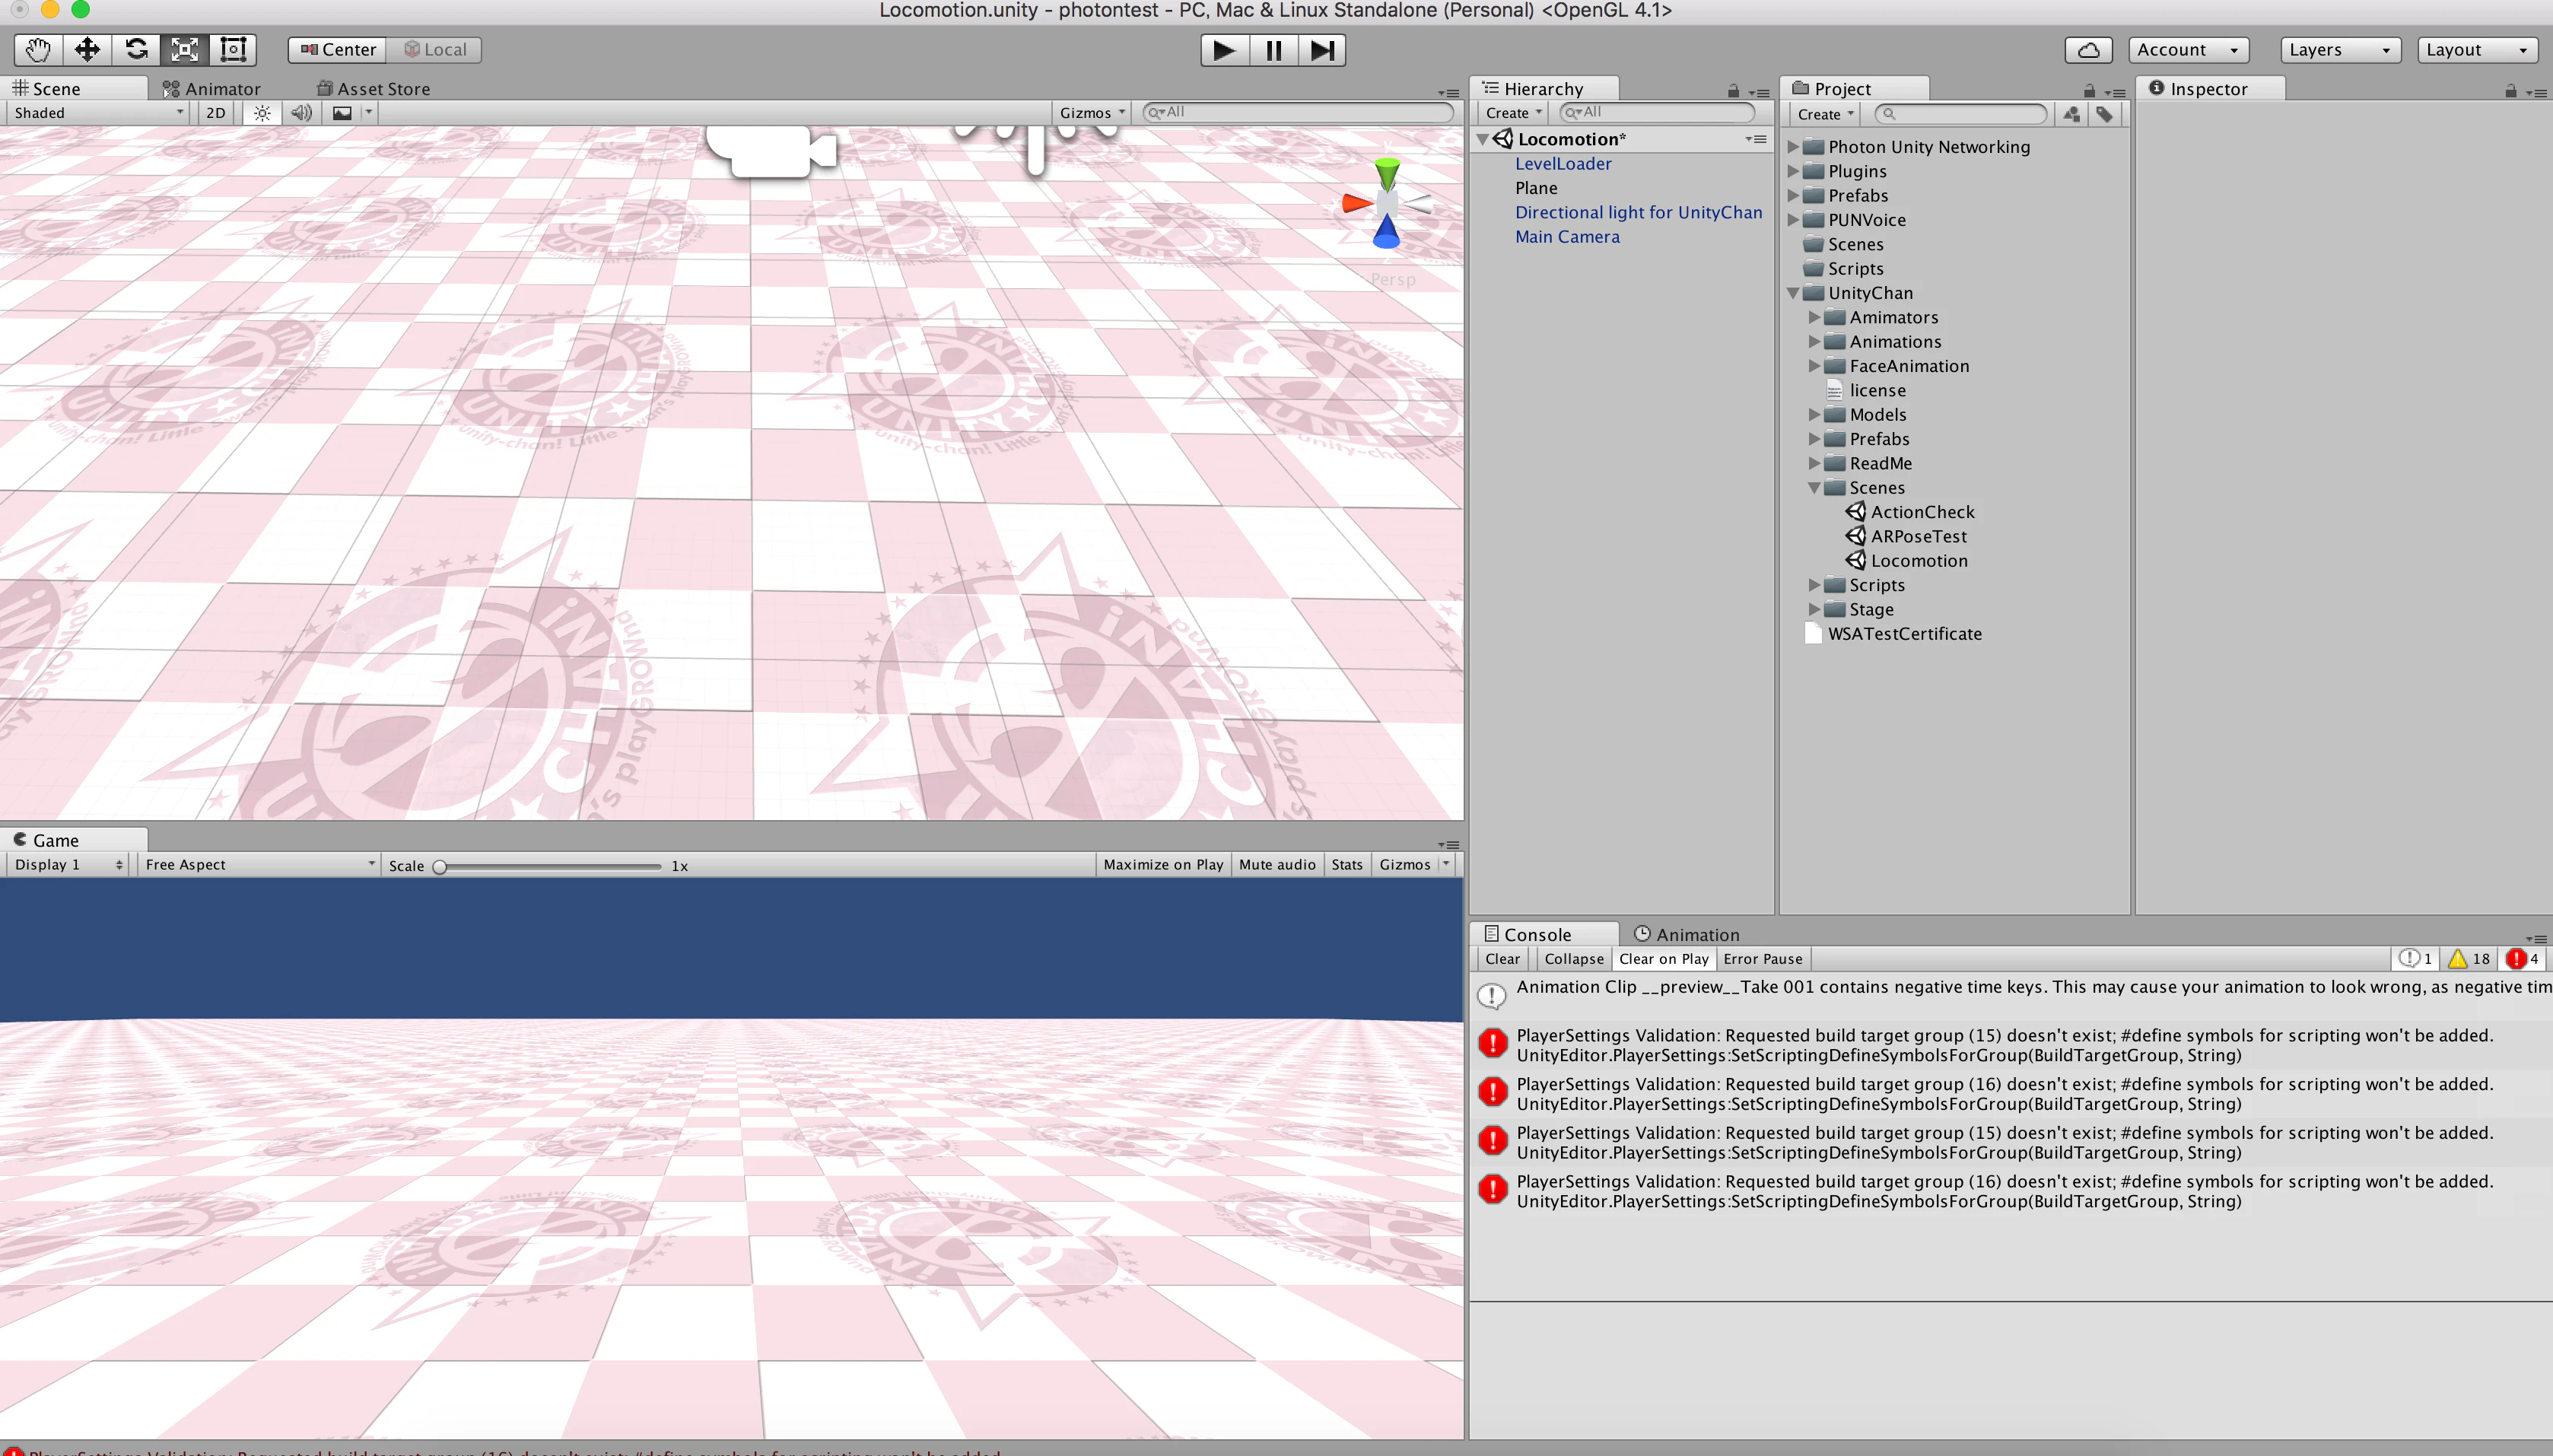Lock the Hierarchy panel
The height and width of the screenshot is (1456, 2553).
click(x=1733, y=90)
